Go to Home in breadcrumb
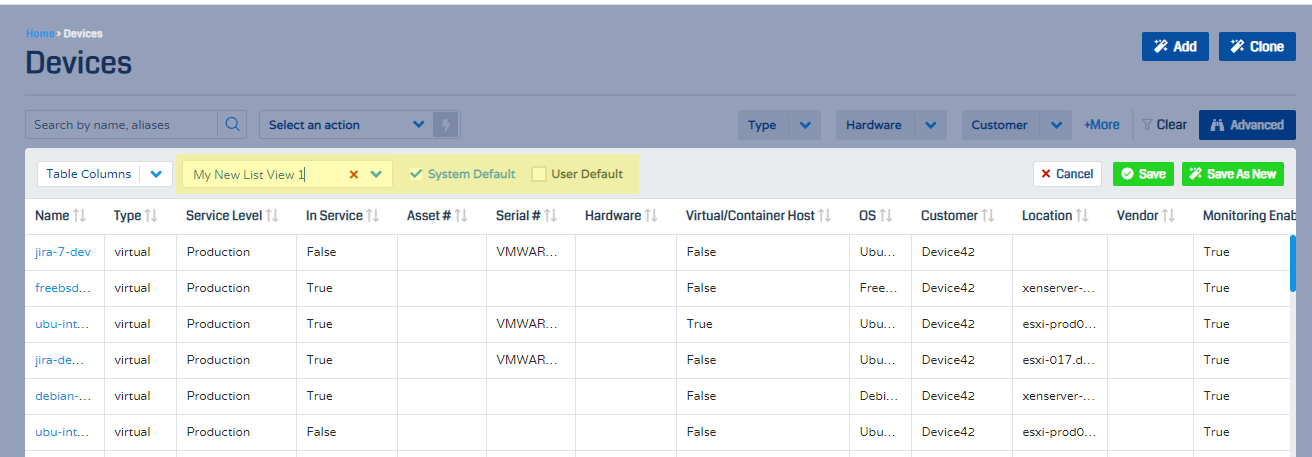Viewport: 1312px width, 457px height. (x=40, y=34)
